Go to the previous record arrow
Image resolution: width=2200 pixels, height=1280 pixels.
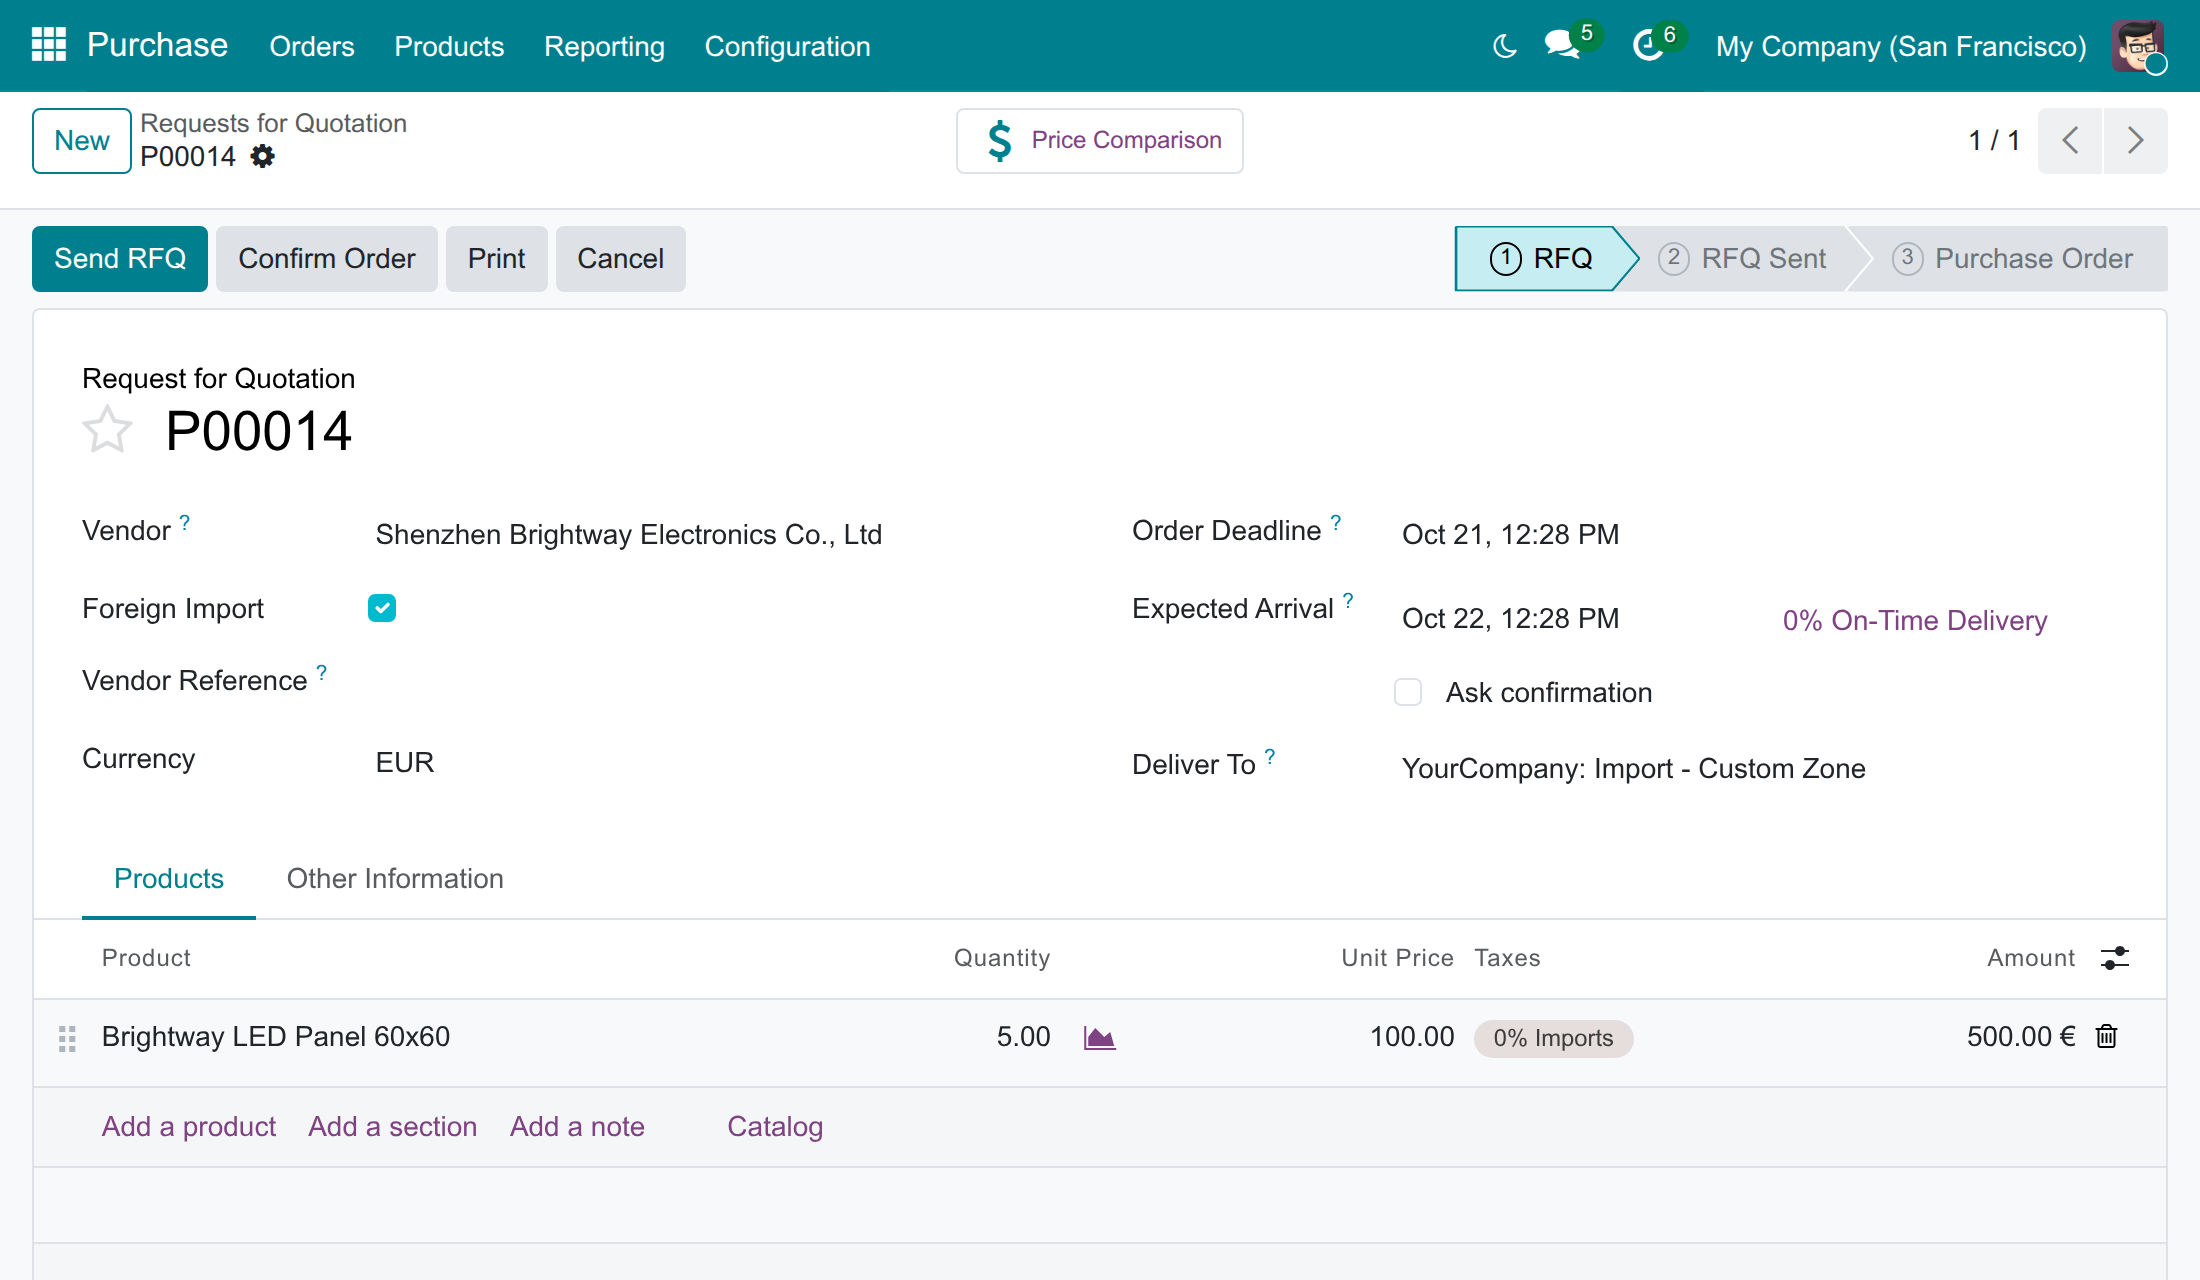[x=2070, y=141]
